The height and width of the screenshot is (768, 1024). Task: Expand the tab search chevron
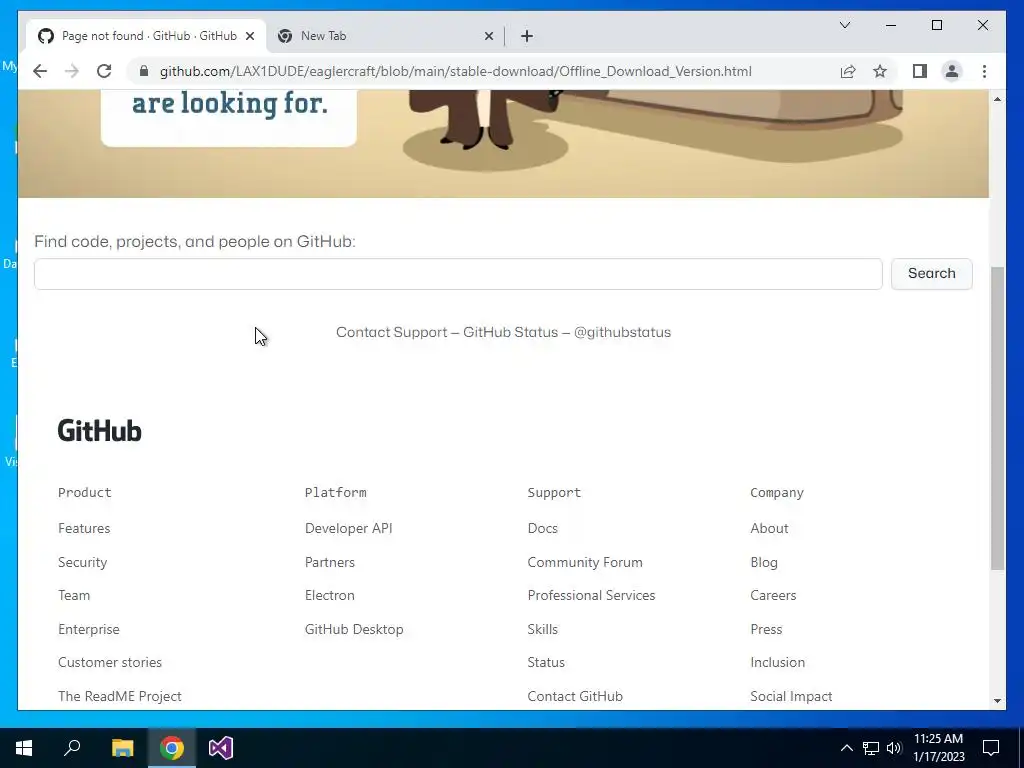[x=844, y=25]
